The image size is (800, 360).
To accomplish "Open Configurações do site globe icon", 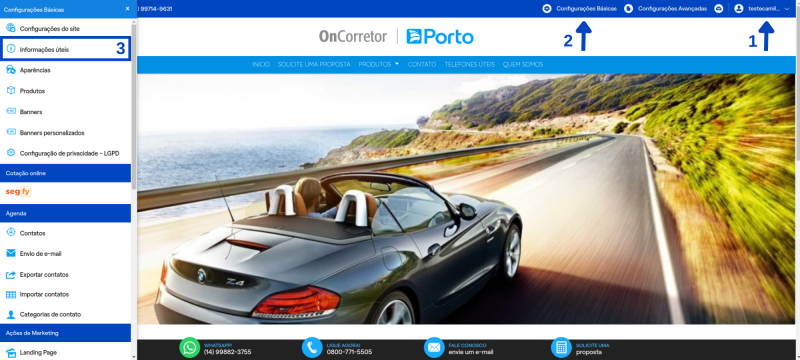I will 11,29.
